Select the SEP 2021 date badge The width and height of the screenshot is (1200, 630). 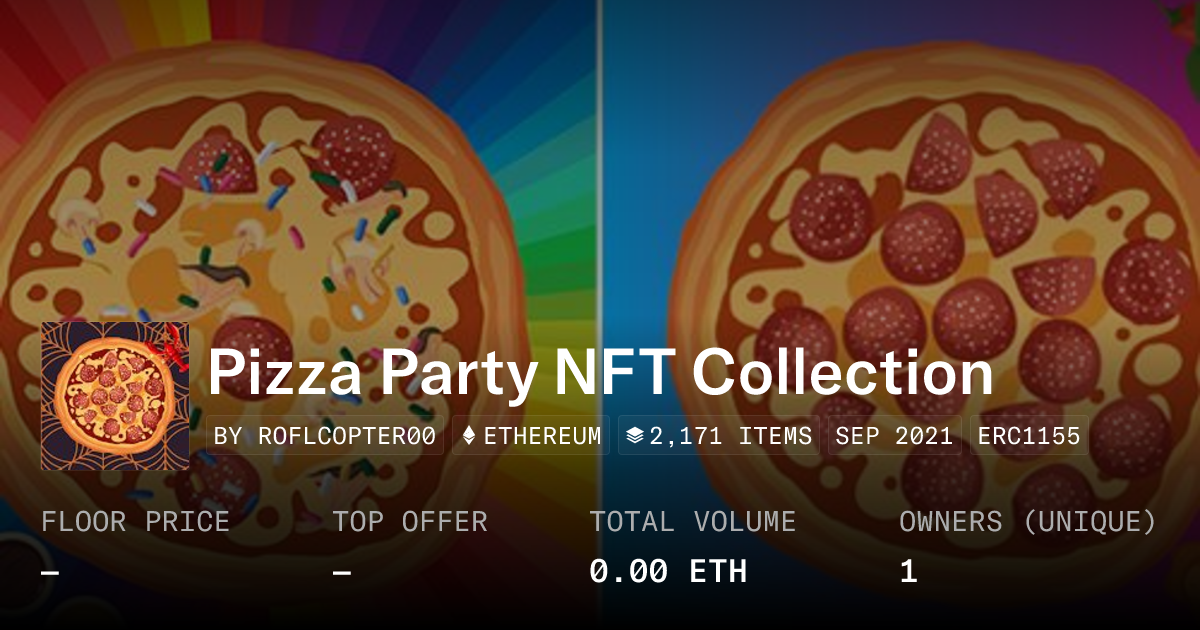[x=894, y=436]
